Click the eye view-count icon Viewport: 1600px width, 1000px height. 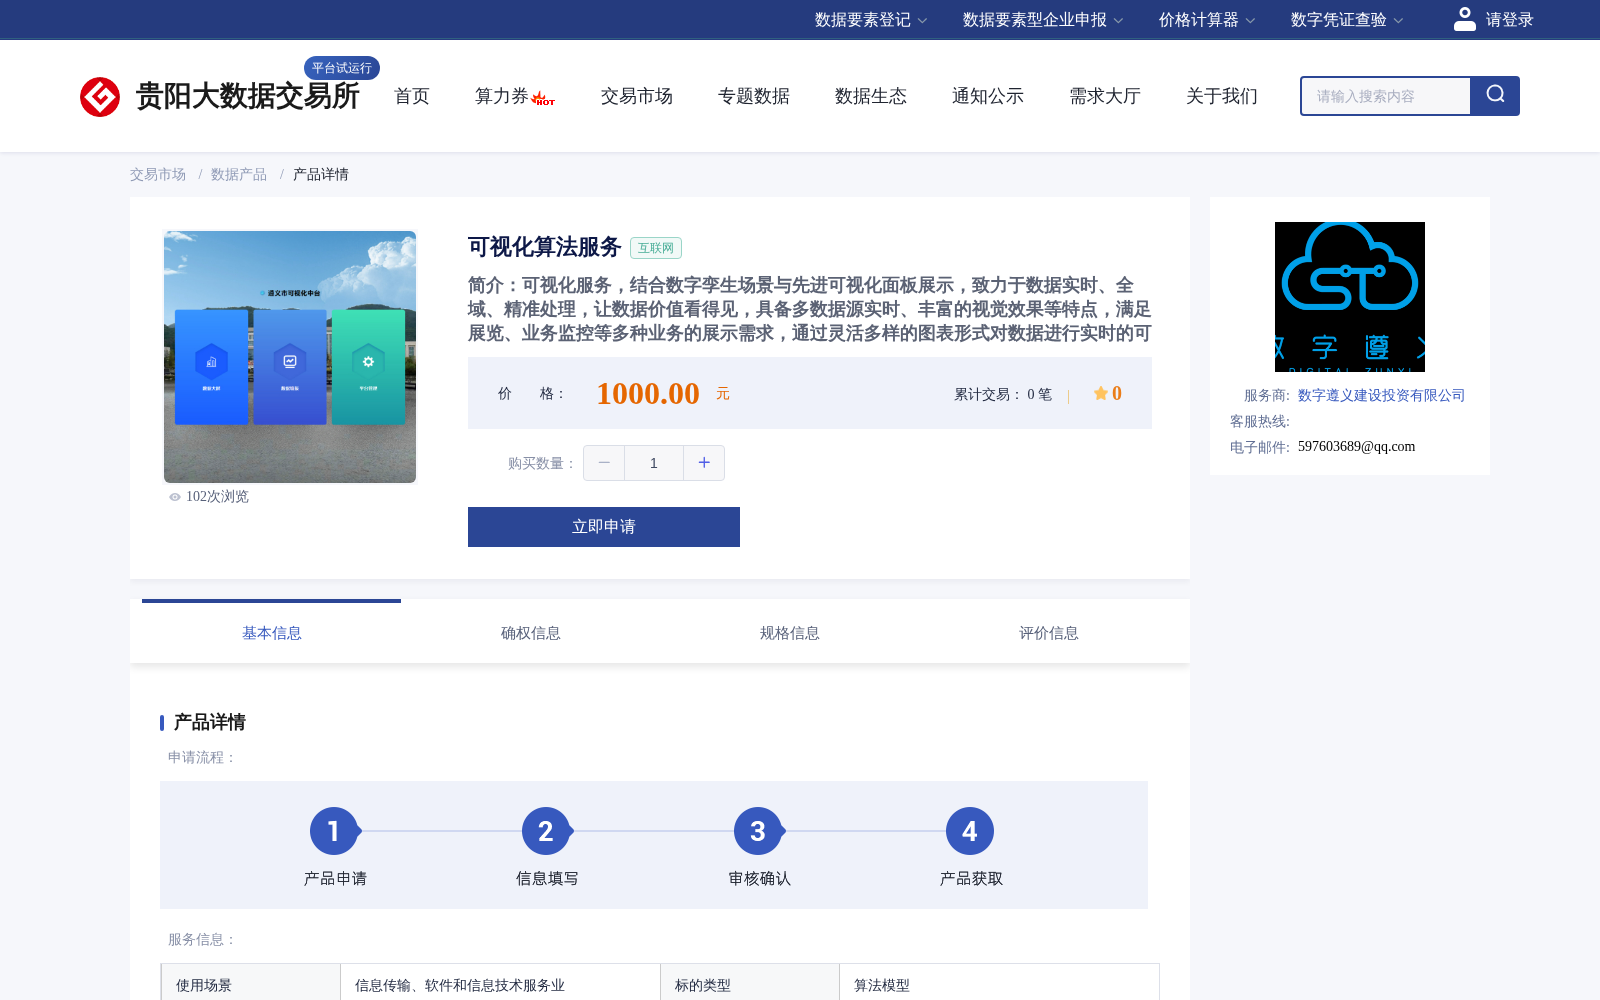[175, 497]
